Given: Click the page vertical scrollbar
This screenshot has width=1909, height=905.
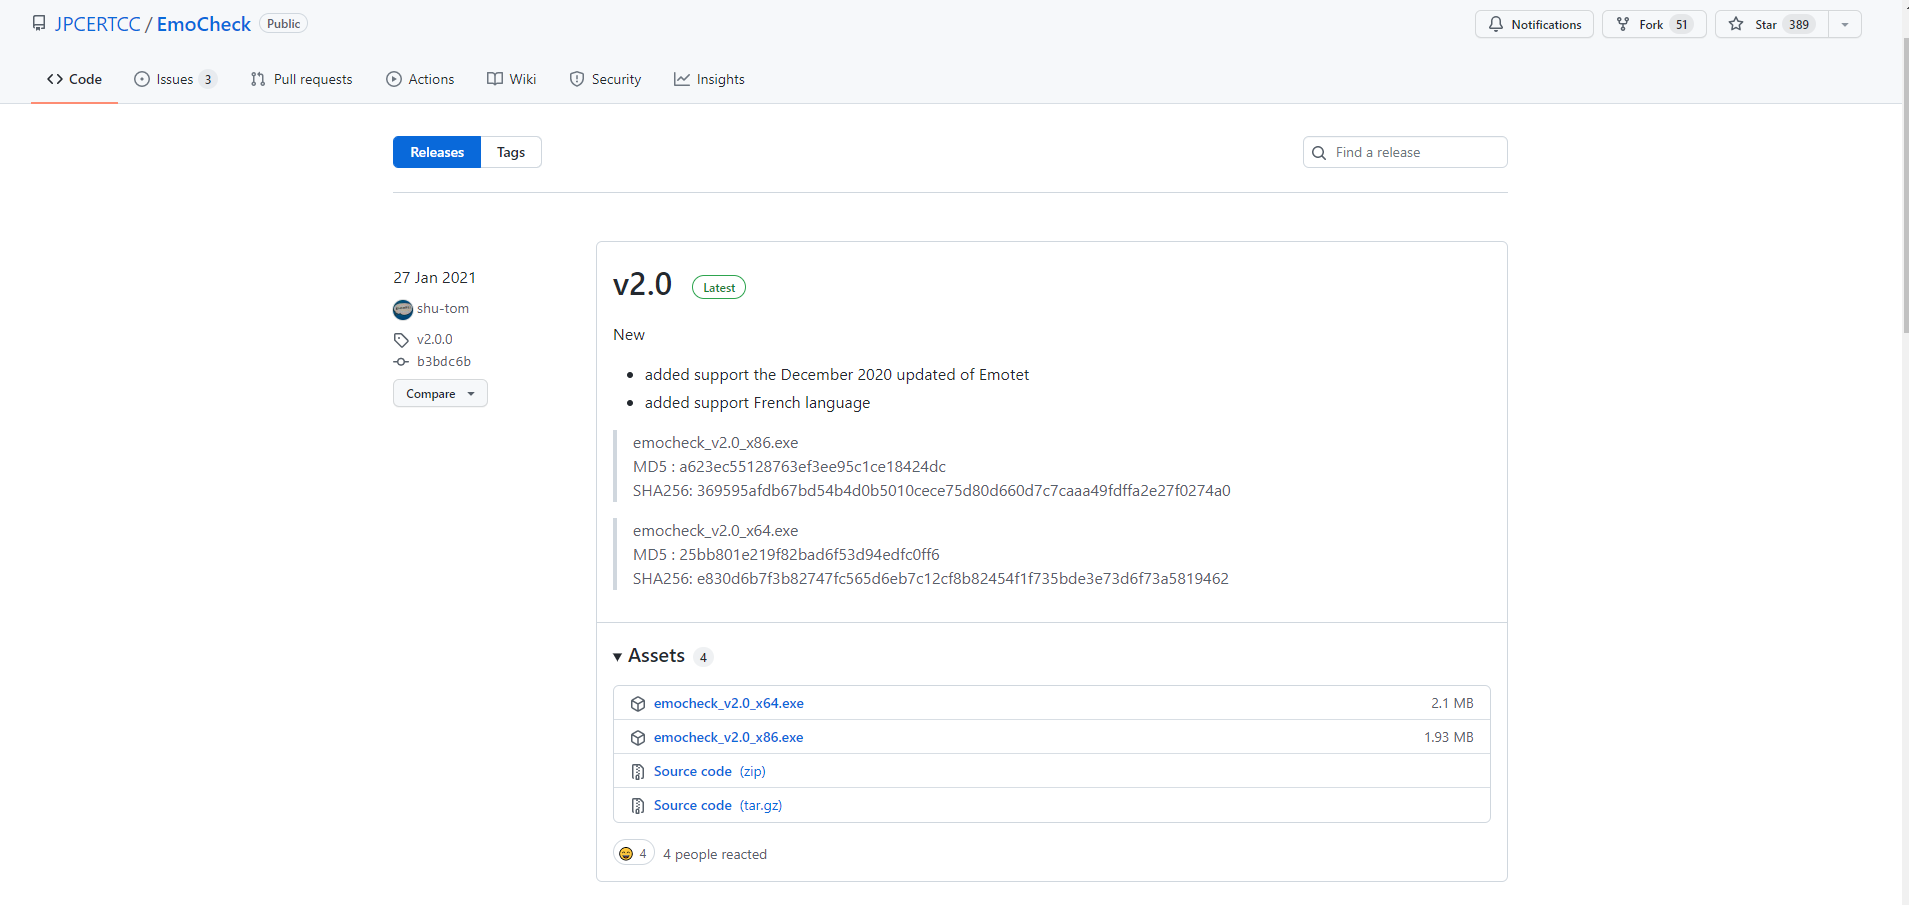Looking at the screenshot, I should point(1904,186).
